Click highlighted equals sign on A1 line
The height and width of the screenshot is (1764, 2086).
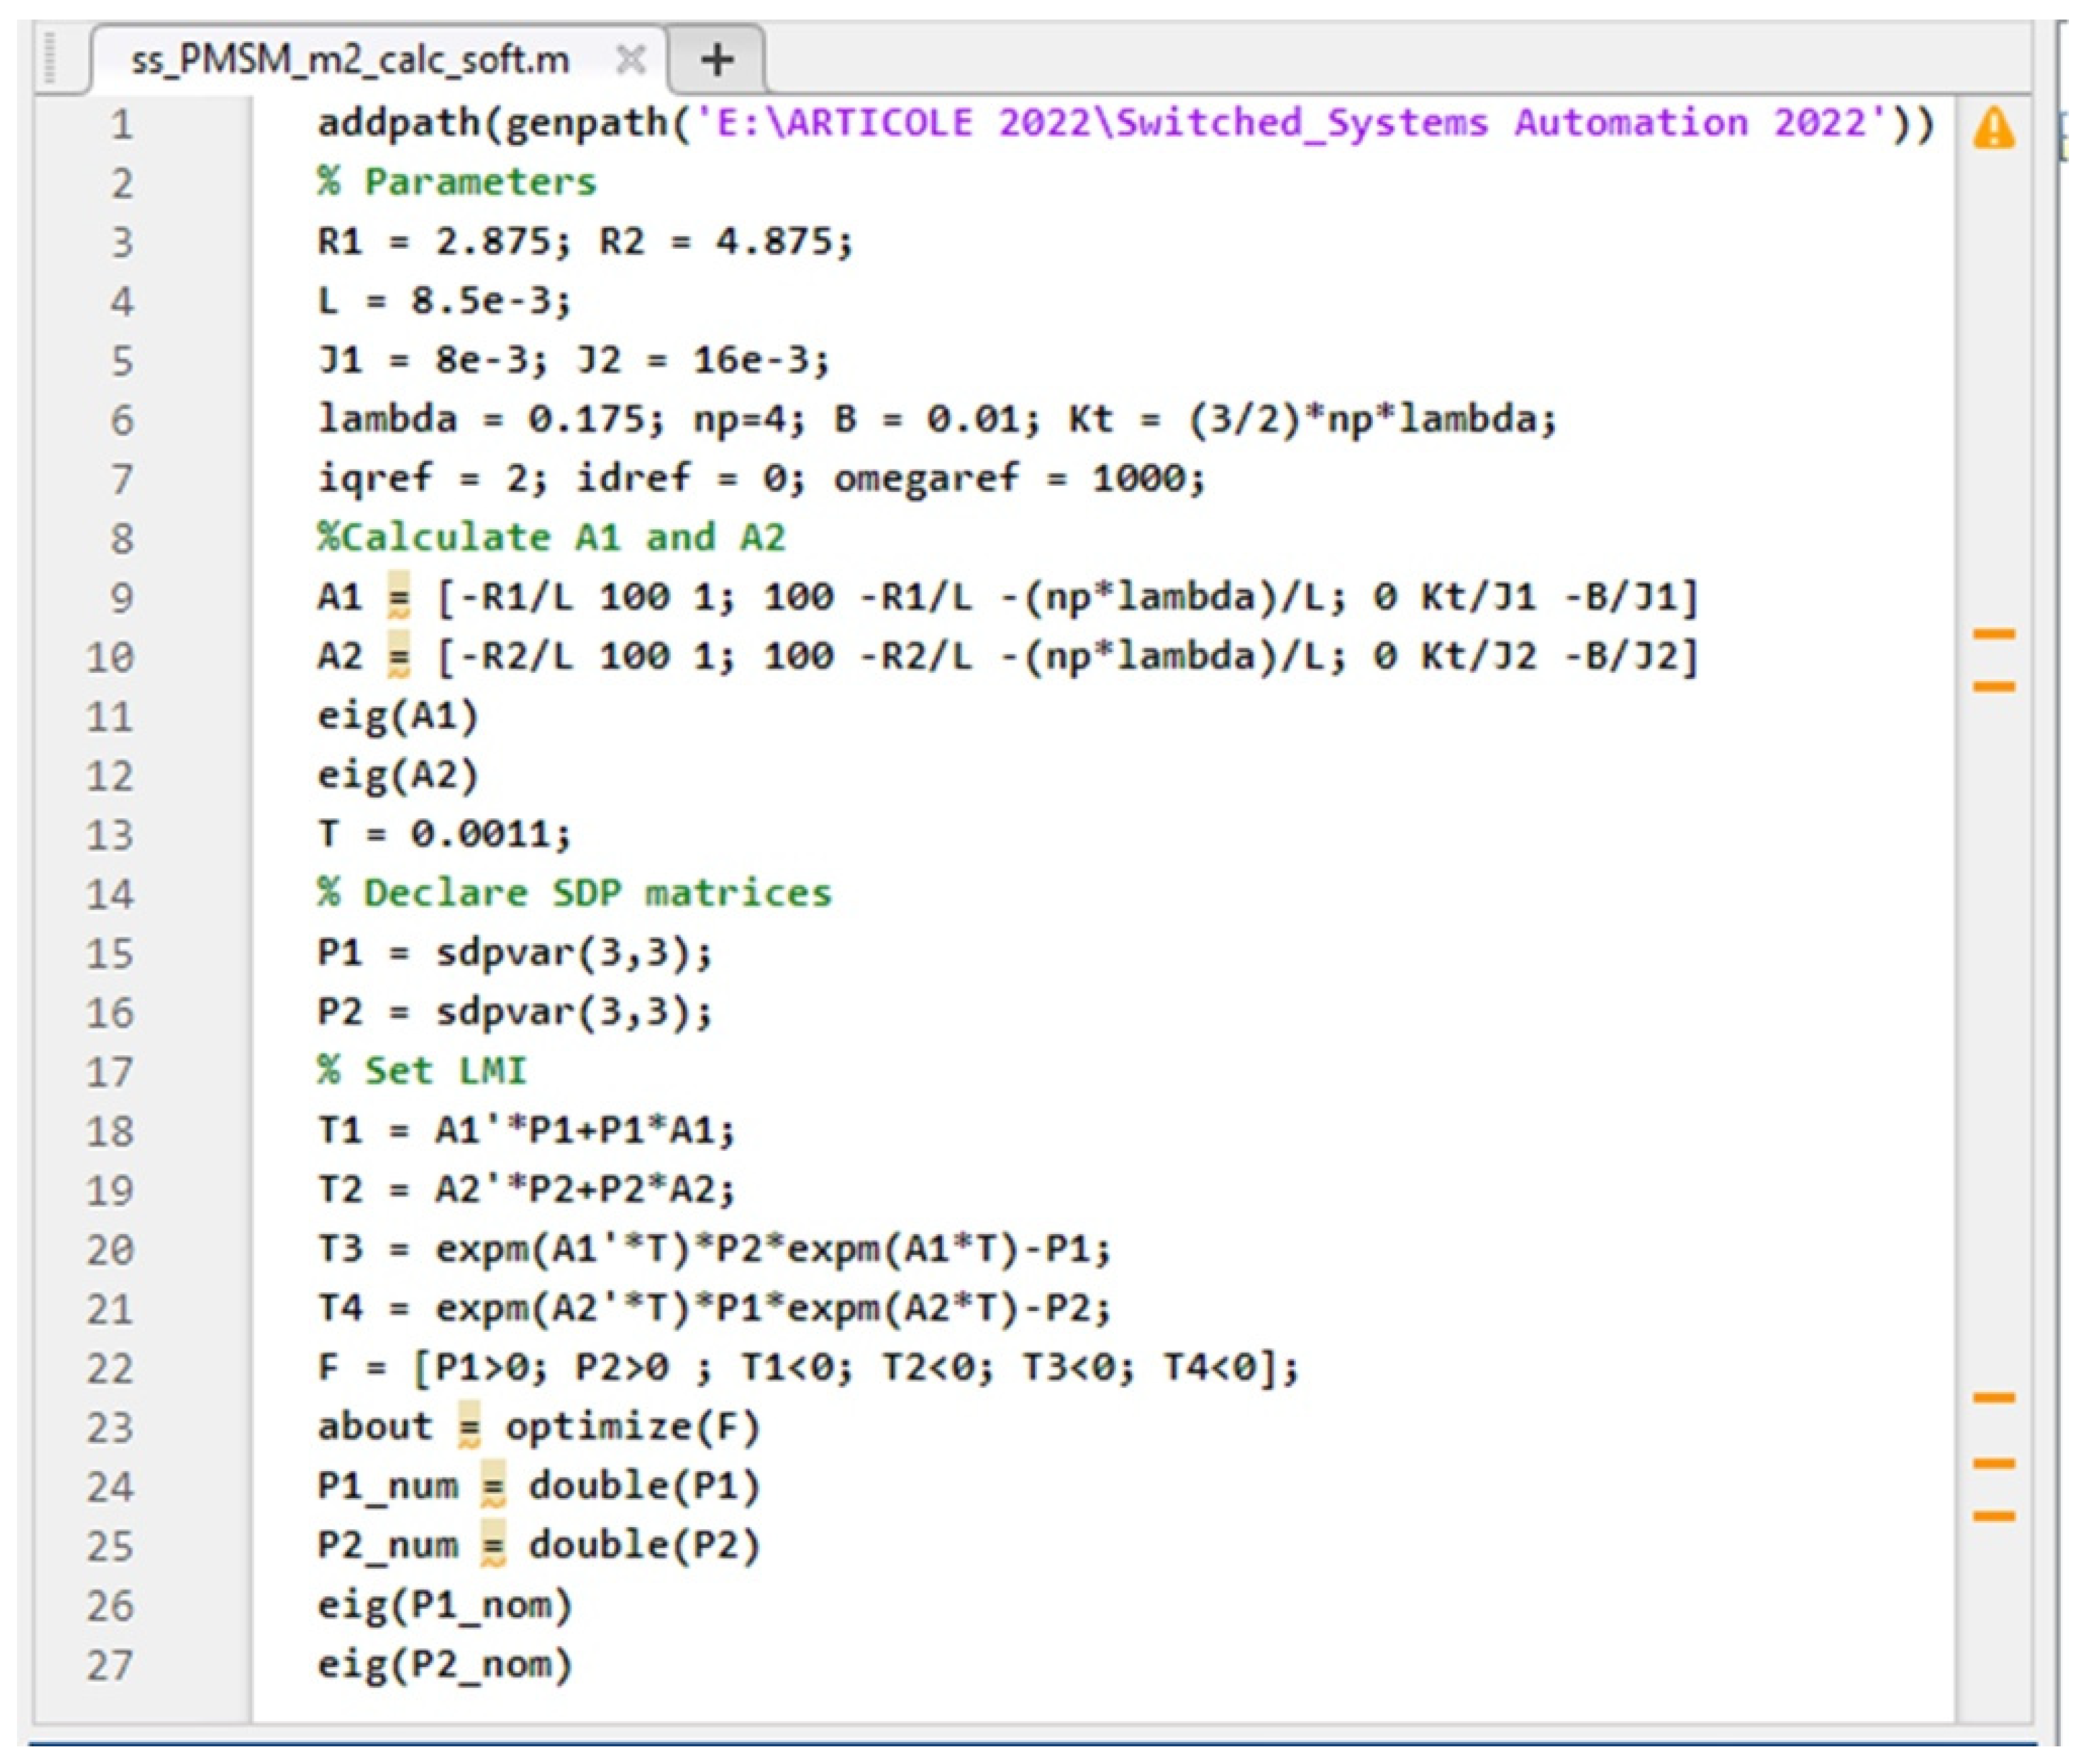click(x=399, y=597)
